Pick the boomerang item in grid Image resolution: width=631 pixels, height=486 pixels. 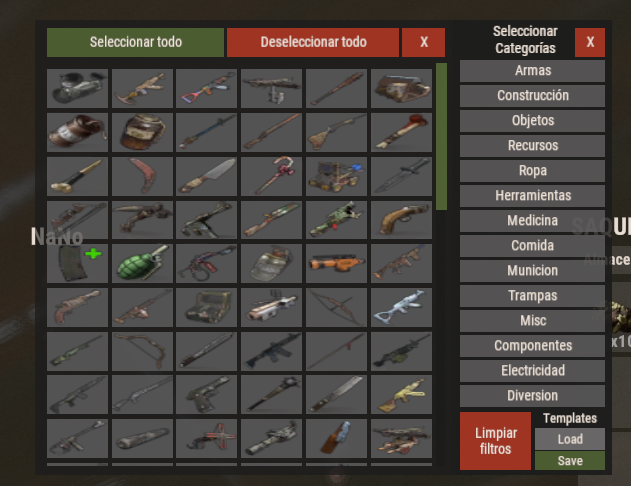pos(142,176)
